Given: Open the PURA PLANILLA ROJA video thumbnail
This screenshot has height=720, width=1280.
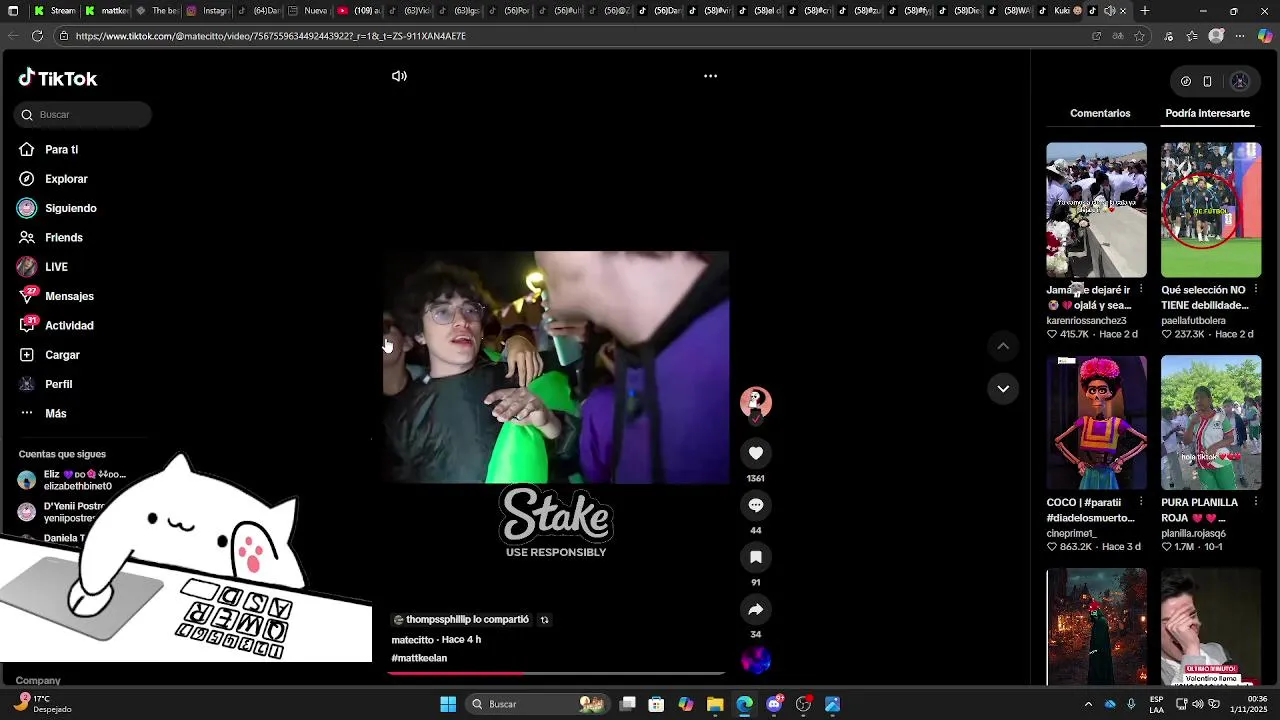Looking at the screenshot, I should tap(1211, 422).
